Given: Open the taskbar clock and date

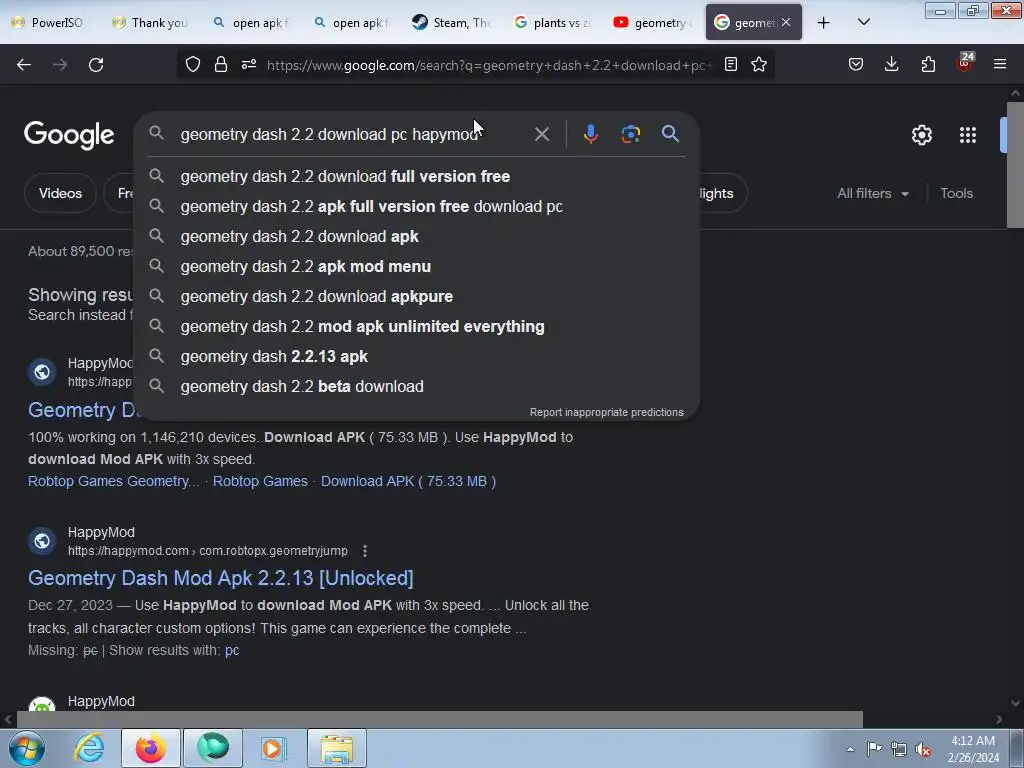Looking at the screenshot, I should click(x=973, y=749).
